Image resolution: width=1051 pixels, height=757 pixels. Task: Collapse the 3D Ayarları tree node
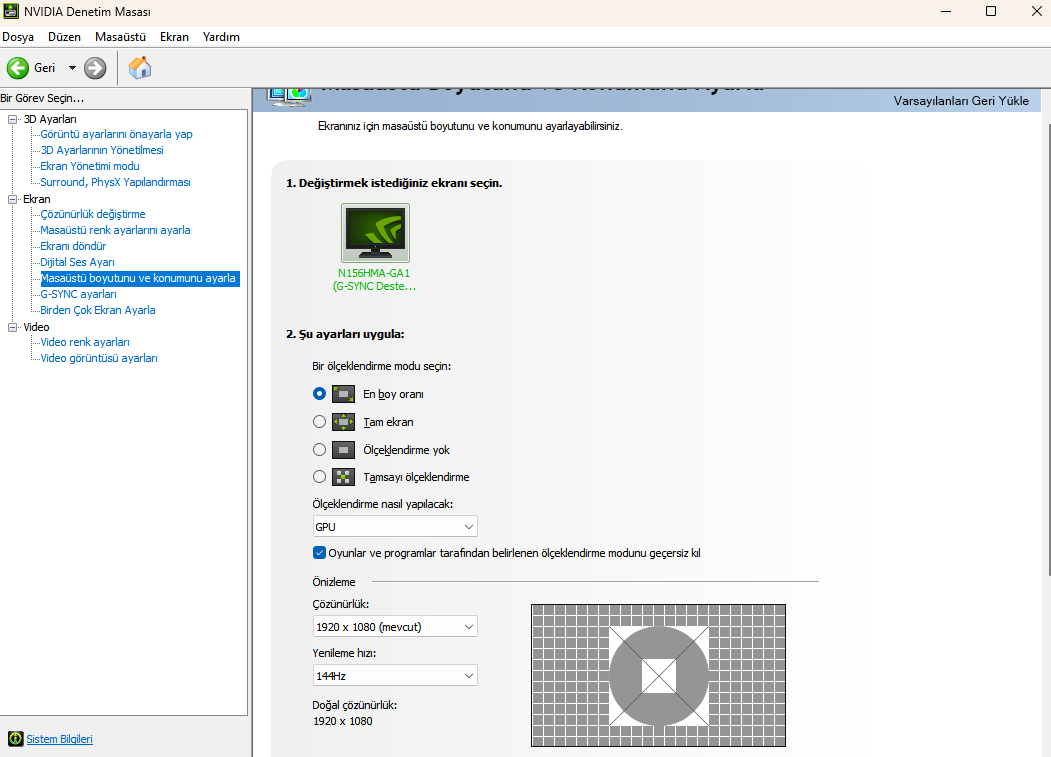(x=12, y=119)
